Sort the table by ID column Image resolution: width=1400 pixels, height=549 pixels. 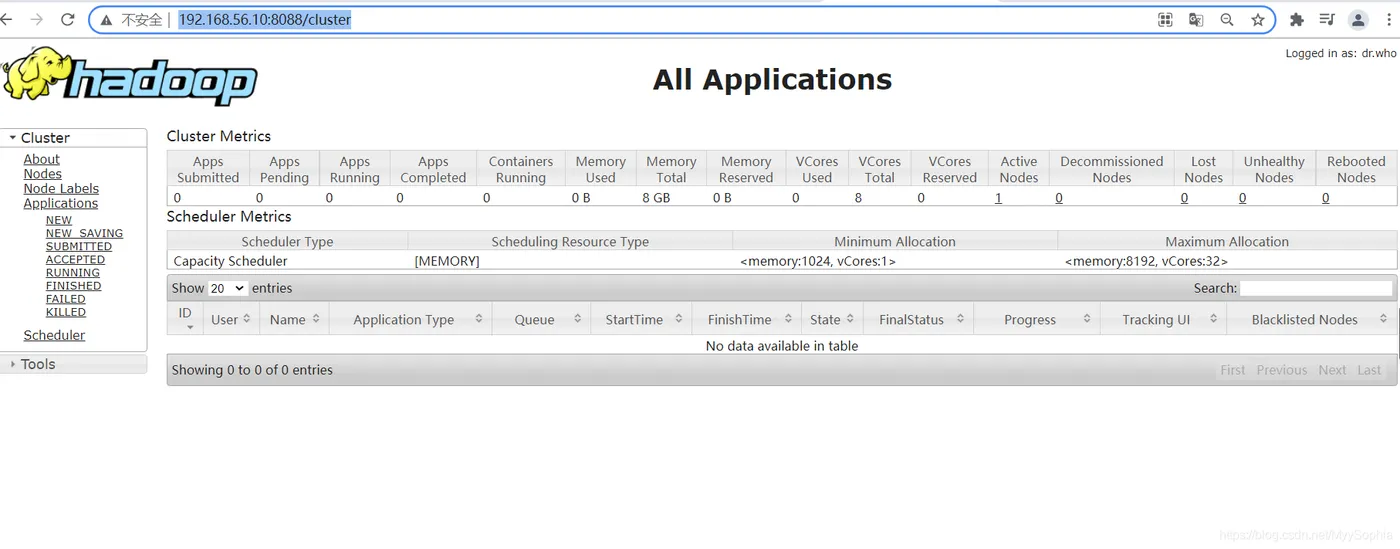(x=185, y=319)
